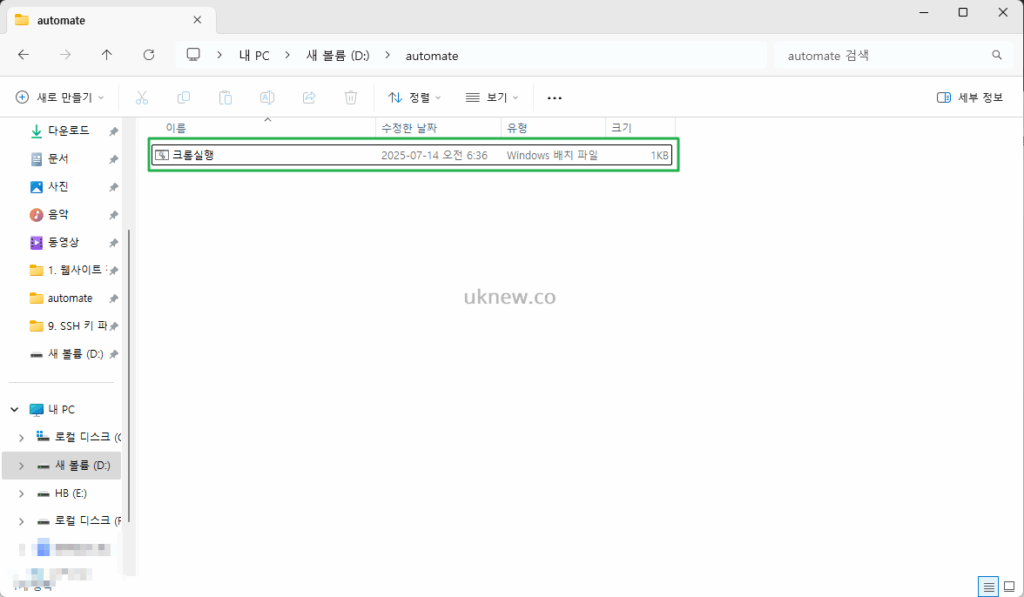
Task: Click the back navigation arrow
Action: tap(24, 55)
